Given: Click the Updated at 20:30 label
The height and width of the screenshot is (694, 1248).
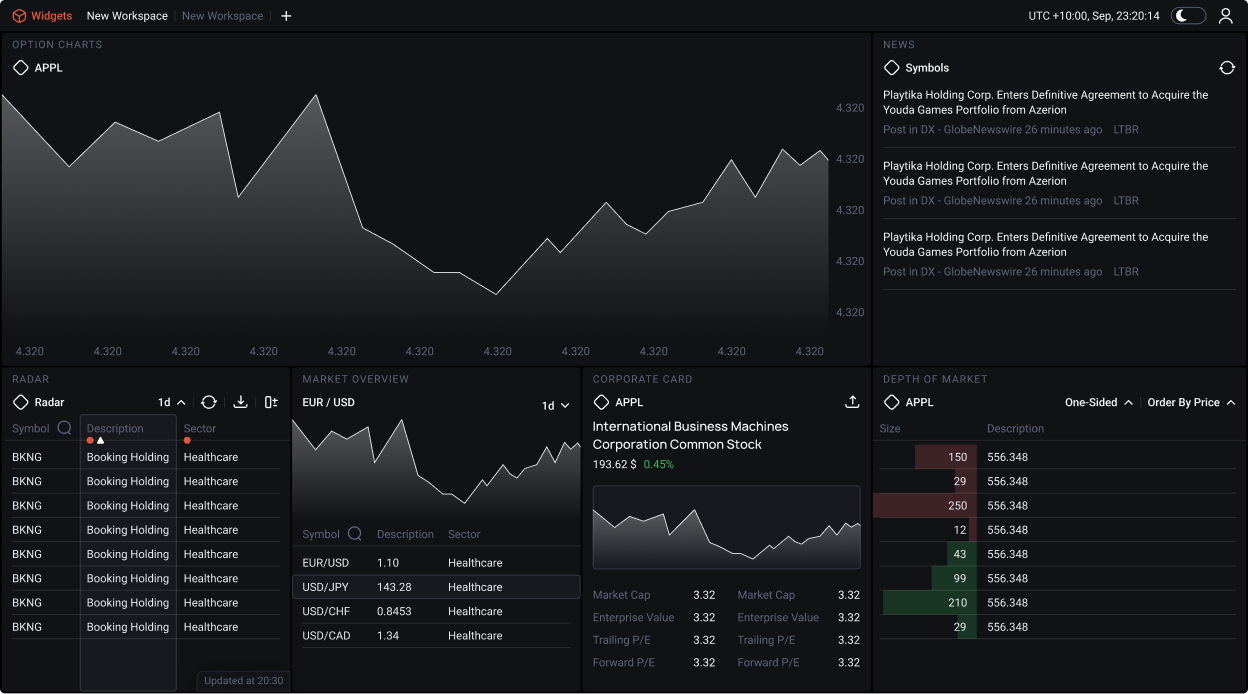Looking at the screenshot, I should click(x=244, y=681).
